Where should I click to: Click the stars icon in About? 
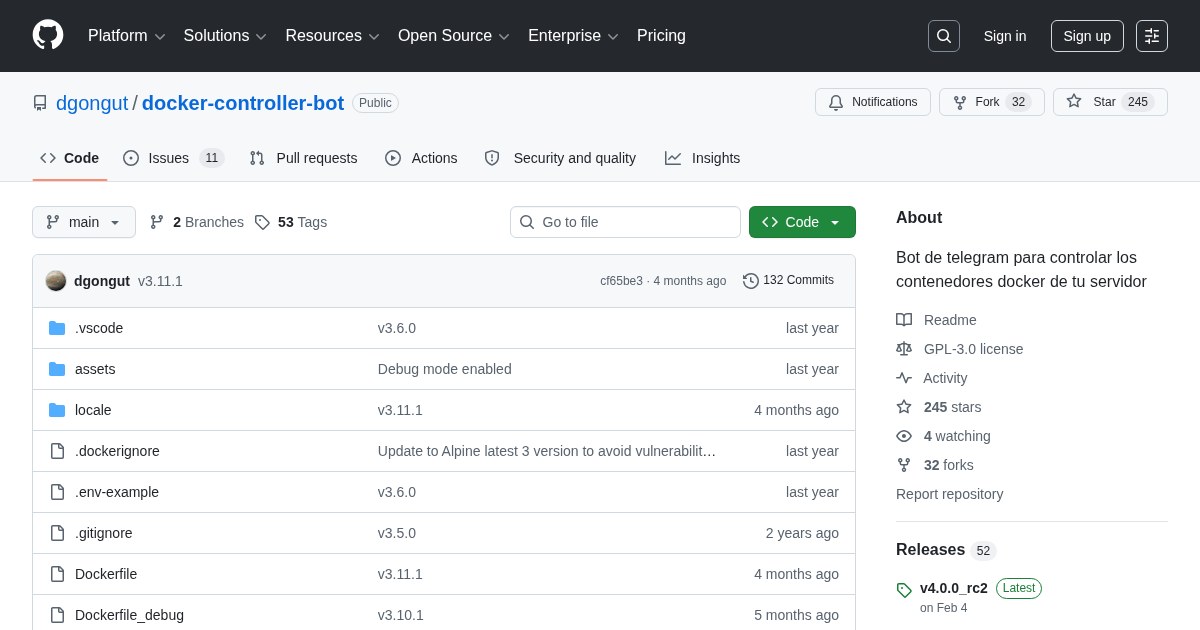pyautogui.click(x=904, y=407)
